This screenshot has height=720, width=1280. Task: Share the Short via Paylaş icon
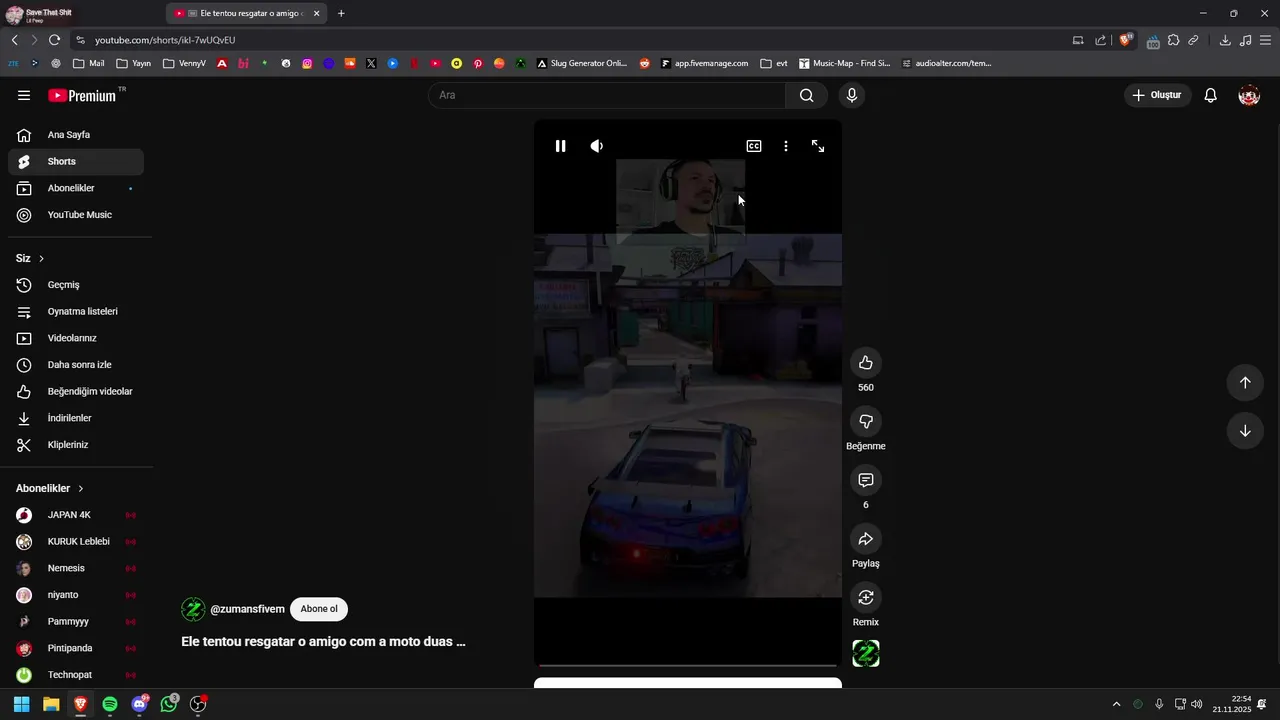866,539
